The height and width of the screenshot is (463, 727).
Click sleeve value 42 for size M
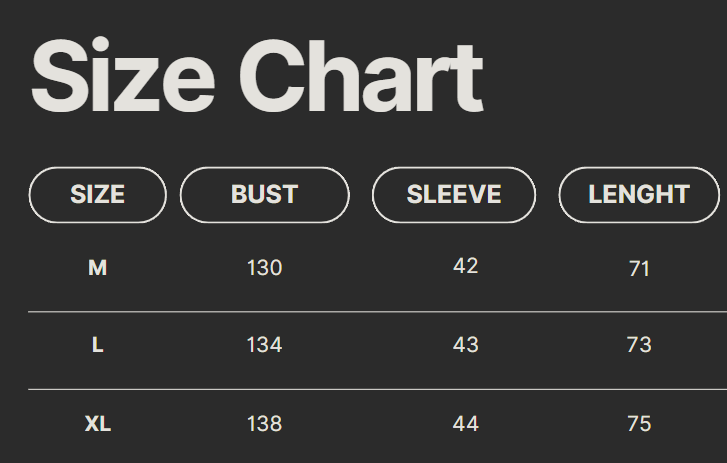click(465, 266)
